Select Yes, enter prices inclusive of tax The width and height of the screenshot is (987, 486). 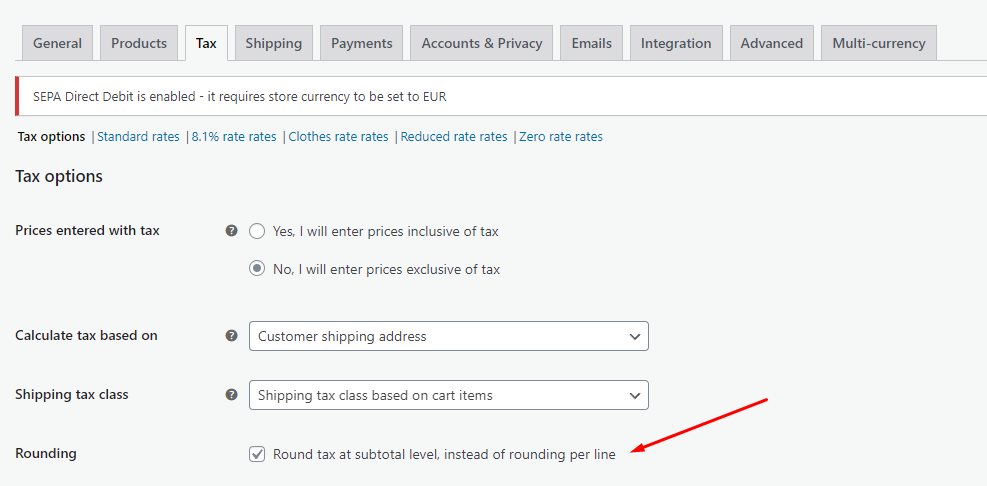[x=257, y=232]
